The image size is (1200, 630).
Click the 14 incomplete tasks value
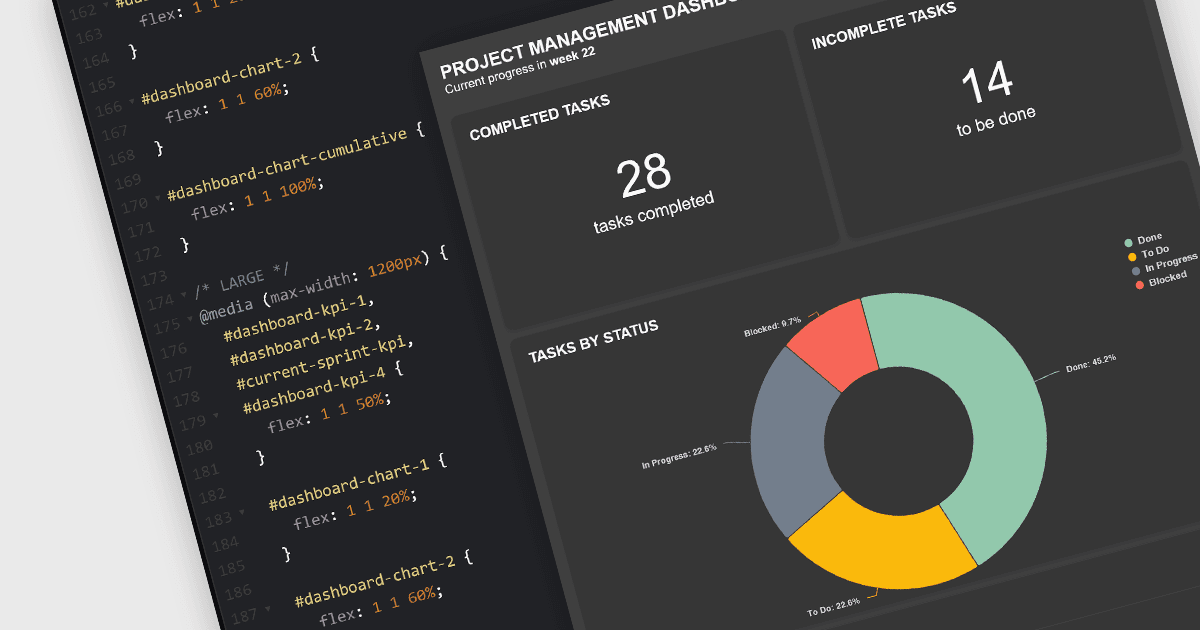[x=987, y=84]
